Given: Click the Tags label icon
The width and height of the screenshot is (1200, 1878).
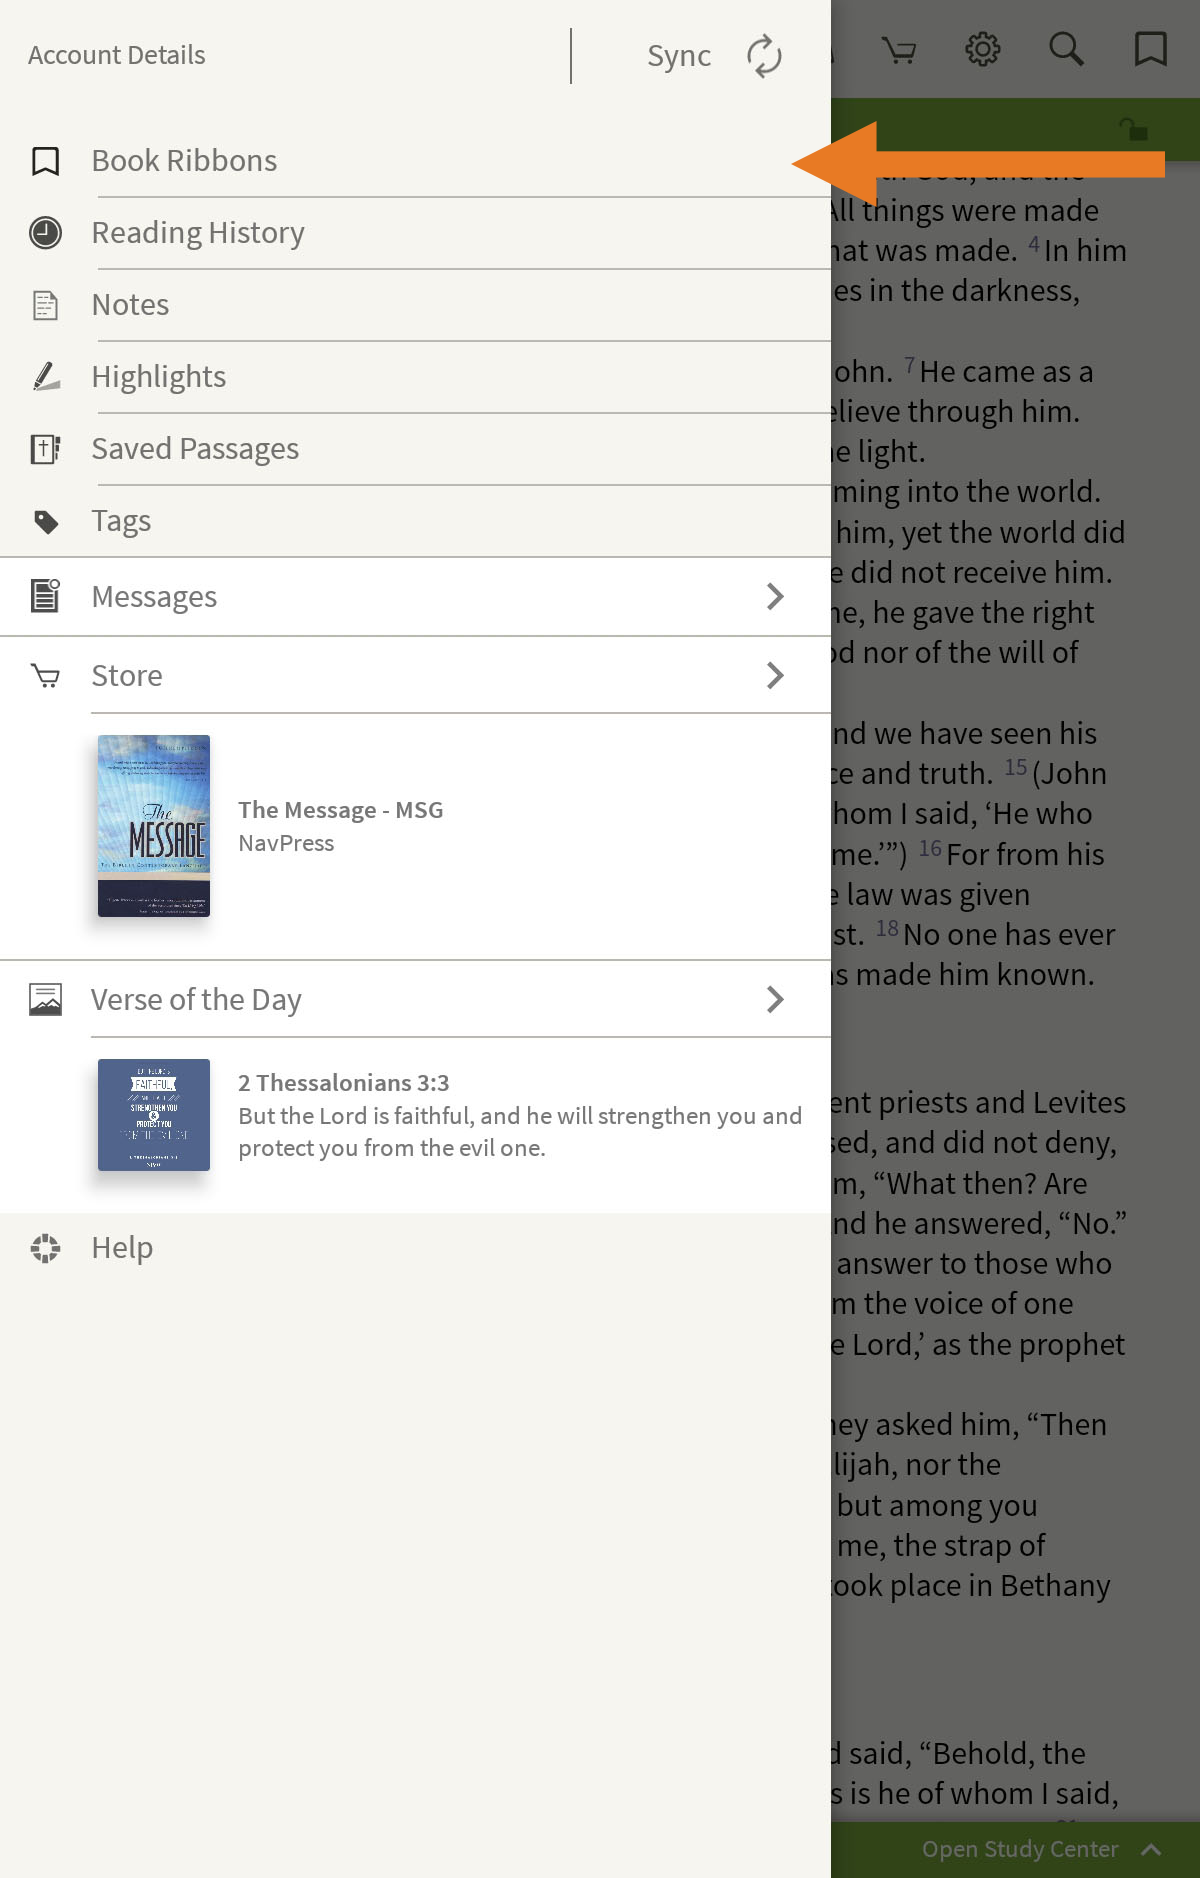Looking at the screenshot, I should (x=45, y=521).
